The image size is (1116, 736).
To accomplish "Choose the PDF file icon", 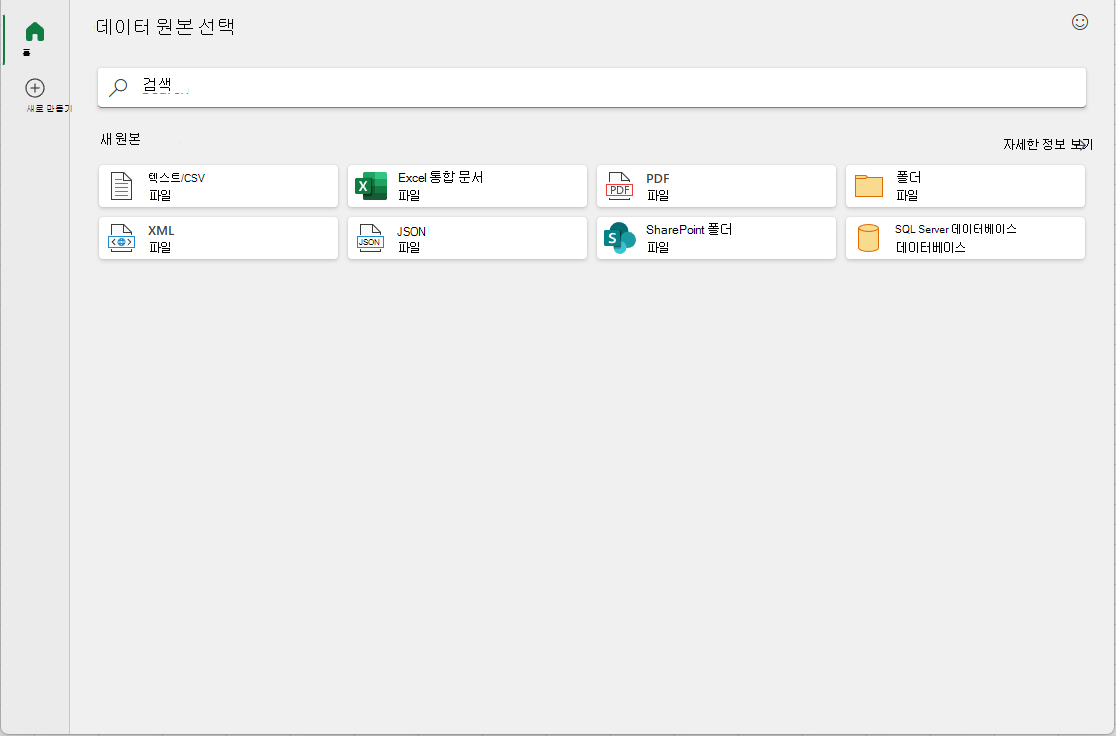I will click(x=619, y=186).
